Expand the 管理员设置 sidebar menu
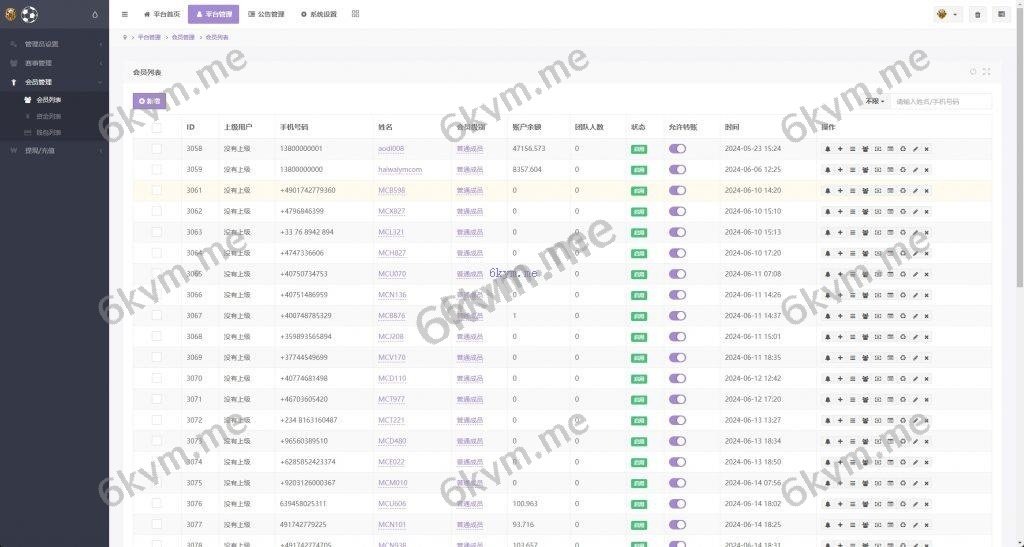Image resolution: width=1024 pixels, height=547 pixels. pyautogui.click(x=54, y=44)
